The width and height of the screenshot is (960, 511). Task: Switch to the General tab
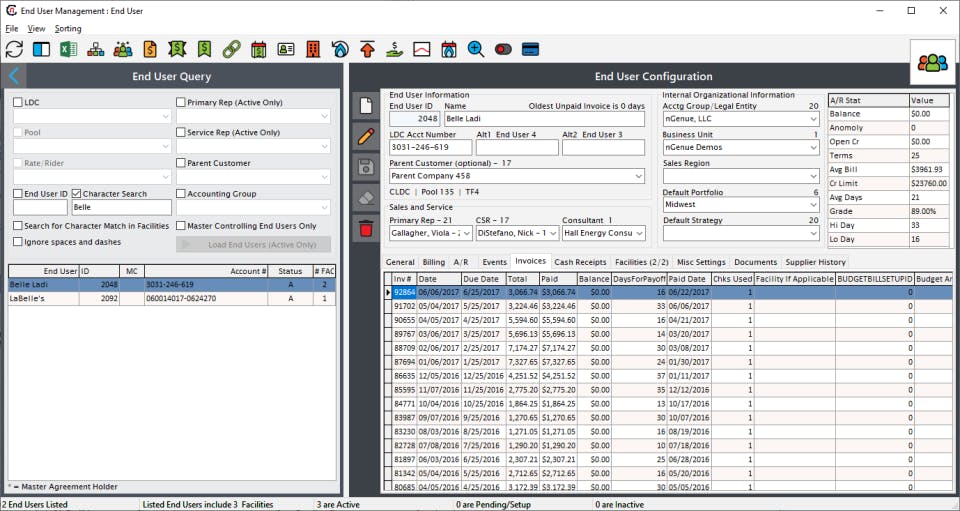[x=400, y=262]
